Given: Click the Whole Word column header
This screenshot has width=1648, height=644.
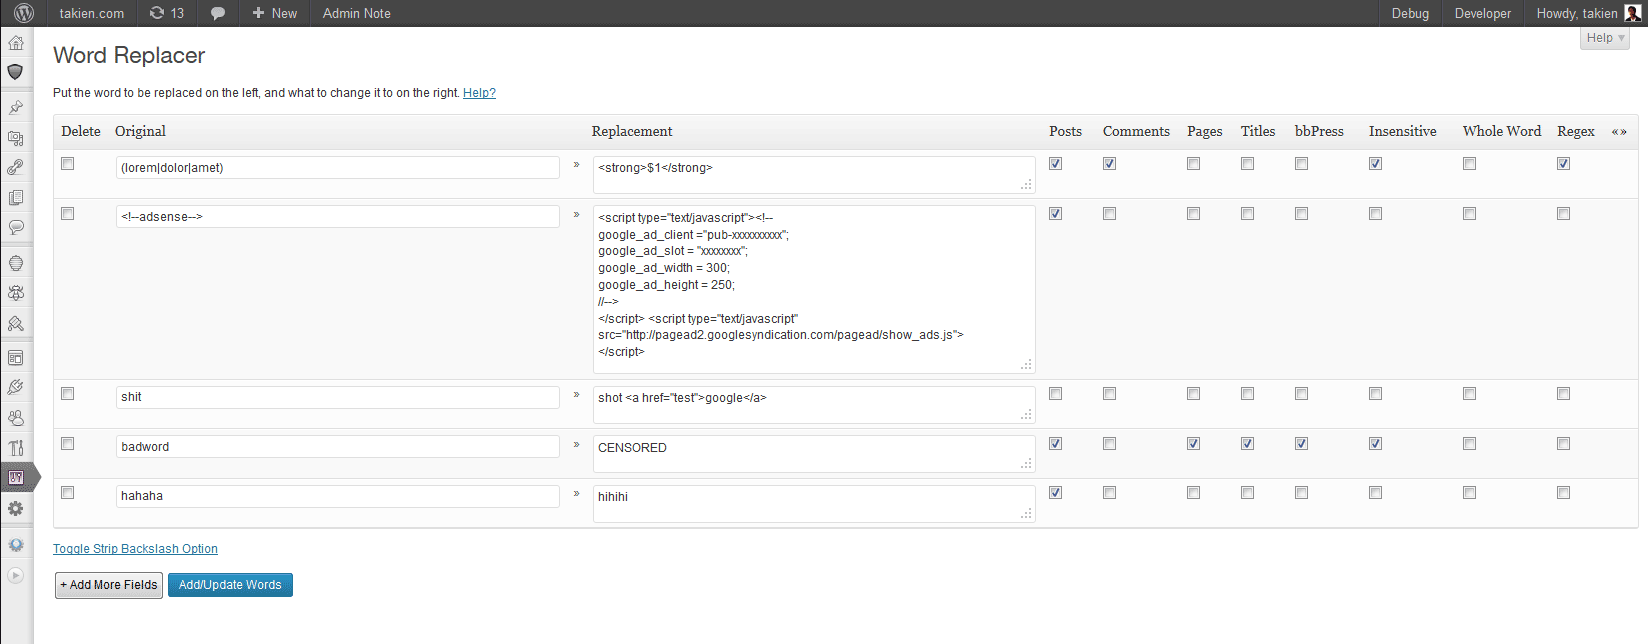Looking at the screenshot, I should click(x=1501, y=131).
